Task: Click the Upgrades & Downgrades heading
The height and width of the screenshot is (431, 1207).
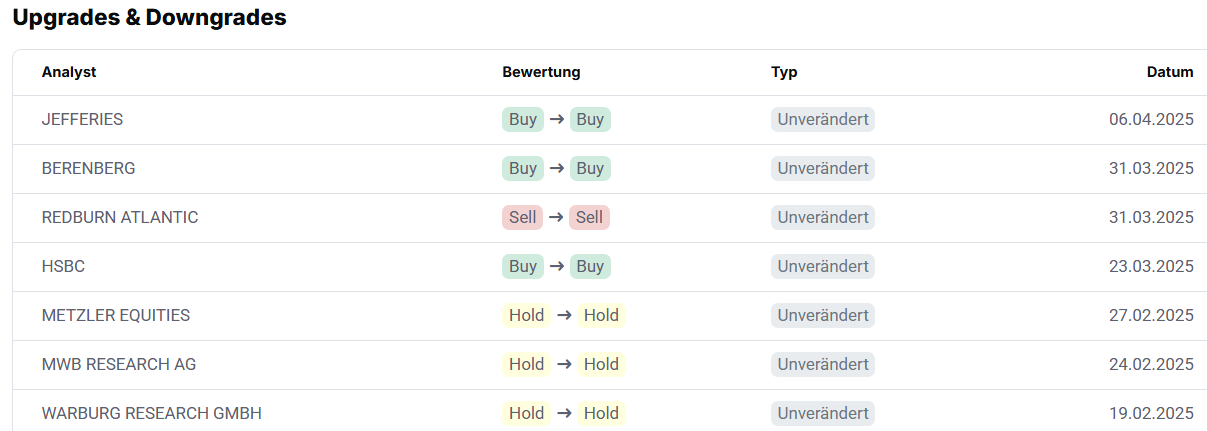Action: tap(150, 17)
